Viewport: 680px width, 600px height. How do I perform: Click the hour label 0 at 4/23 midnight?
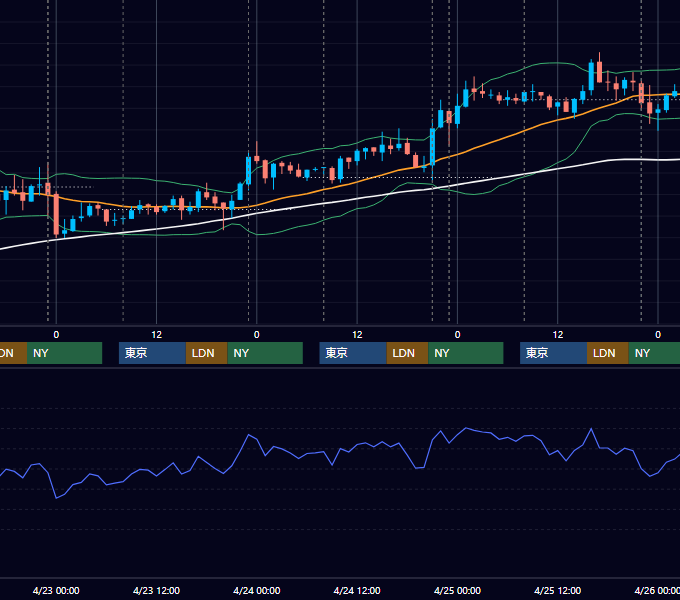point(56,335)
